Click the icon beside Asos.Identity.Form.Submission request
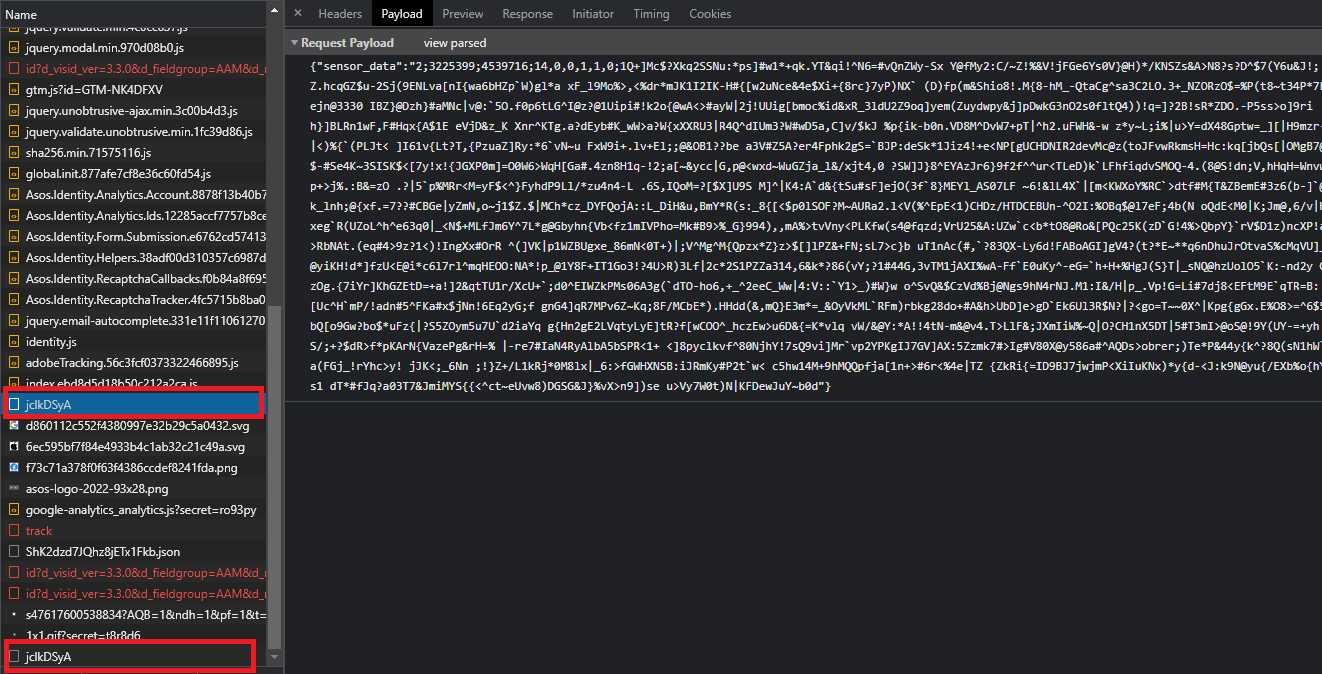The height and width of the screenshot is (674, 1322). click(x=14, y=237)
